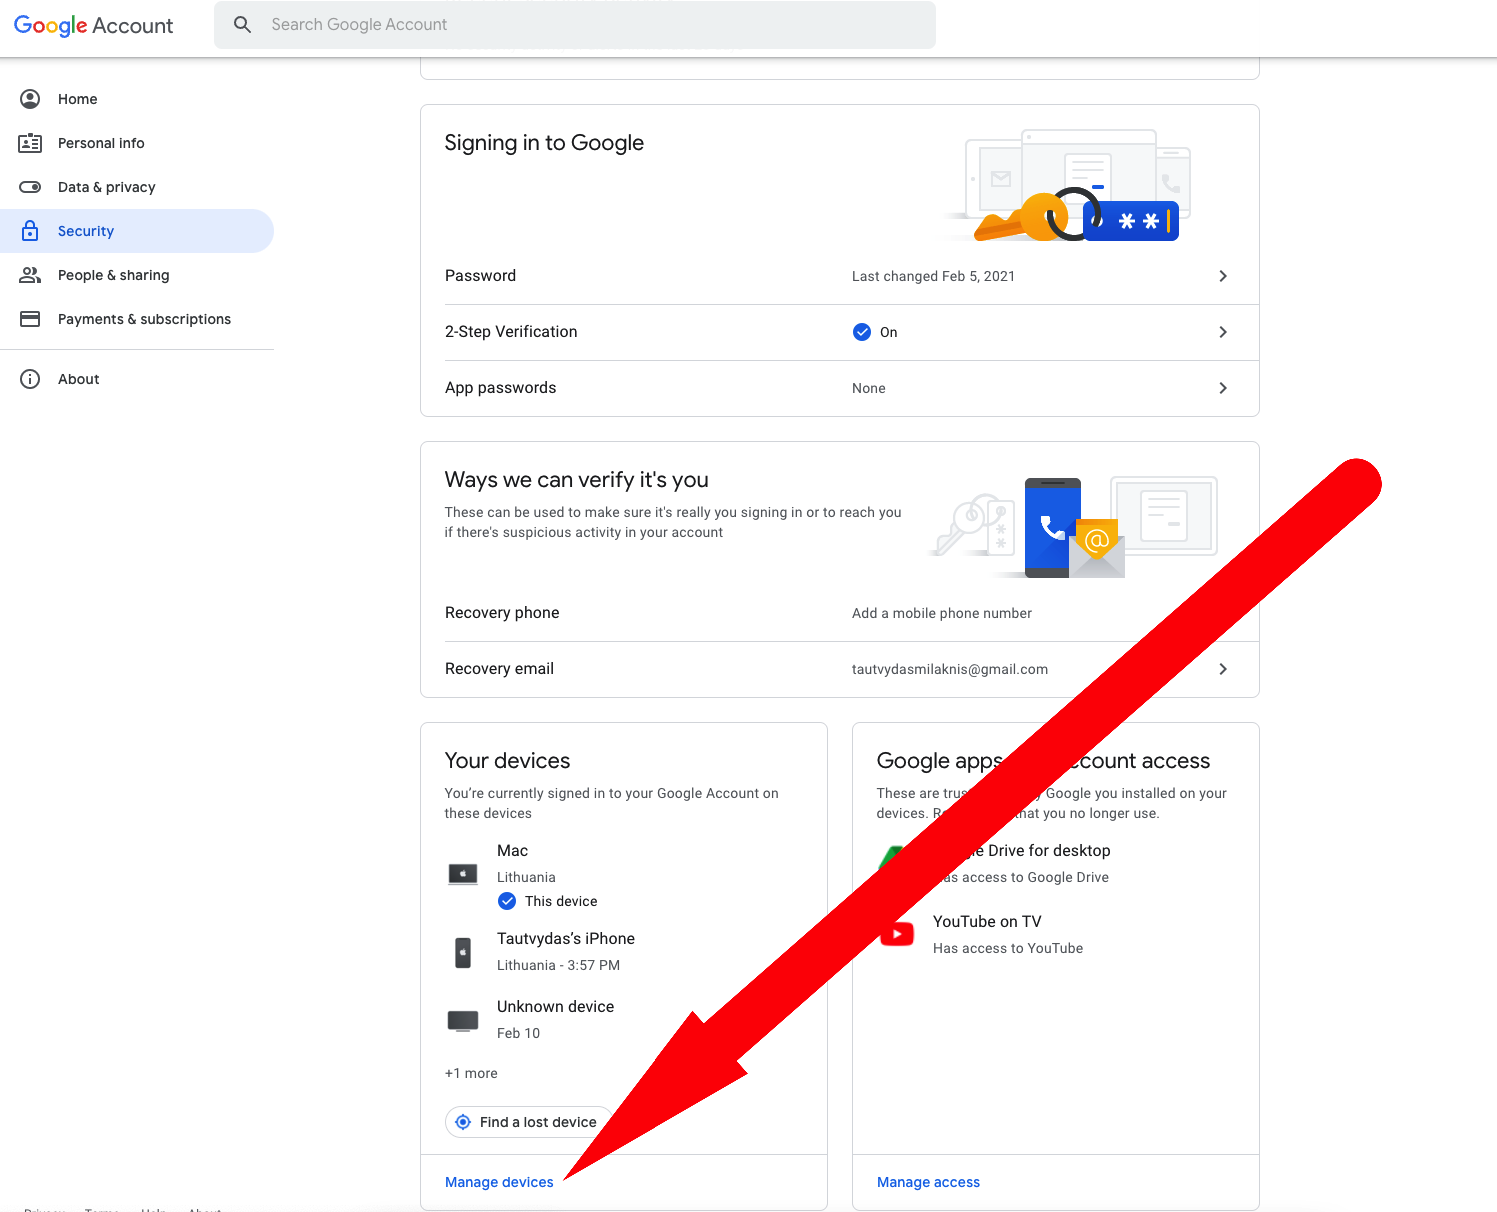Click into Search Google Account field
This screenshot has height=1212, width=1497.
tap(575, 25)
